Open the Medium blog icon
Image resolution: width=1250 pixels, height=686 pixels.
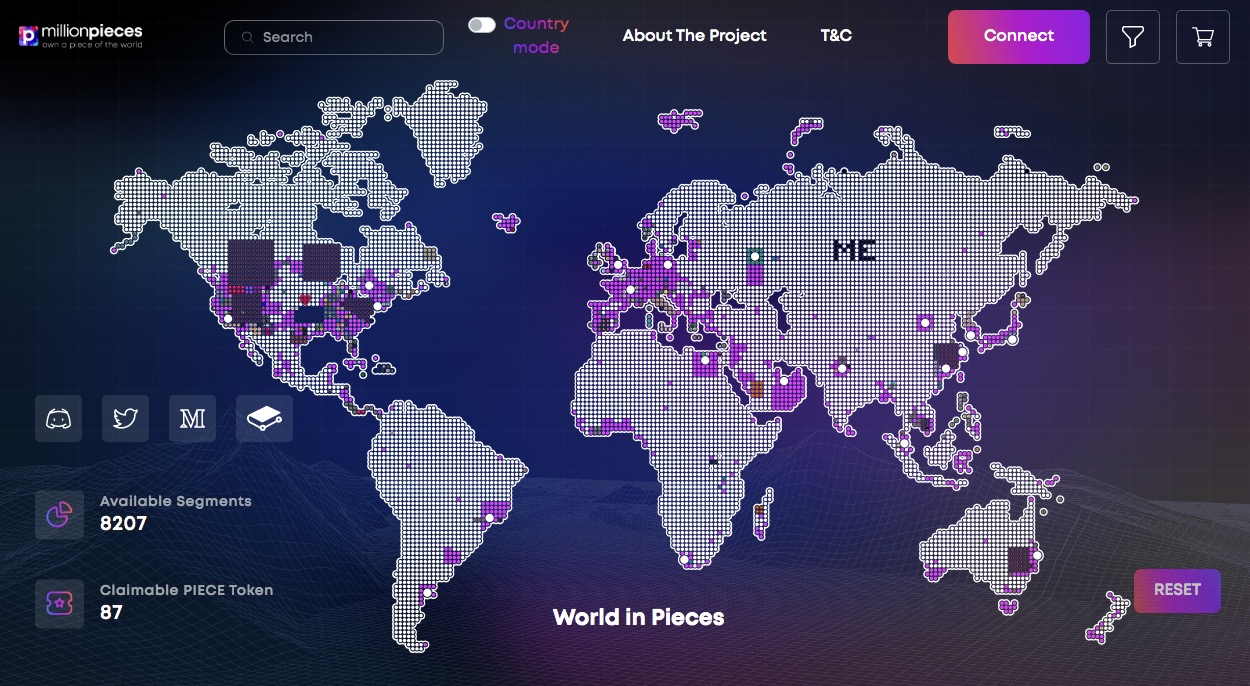192,418
